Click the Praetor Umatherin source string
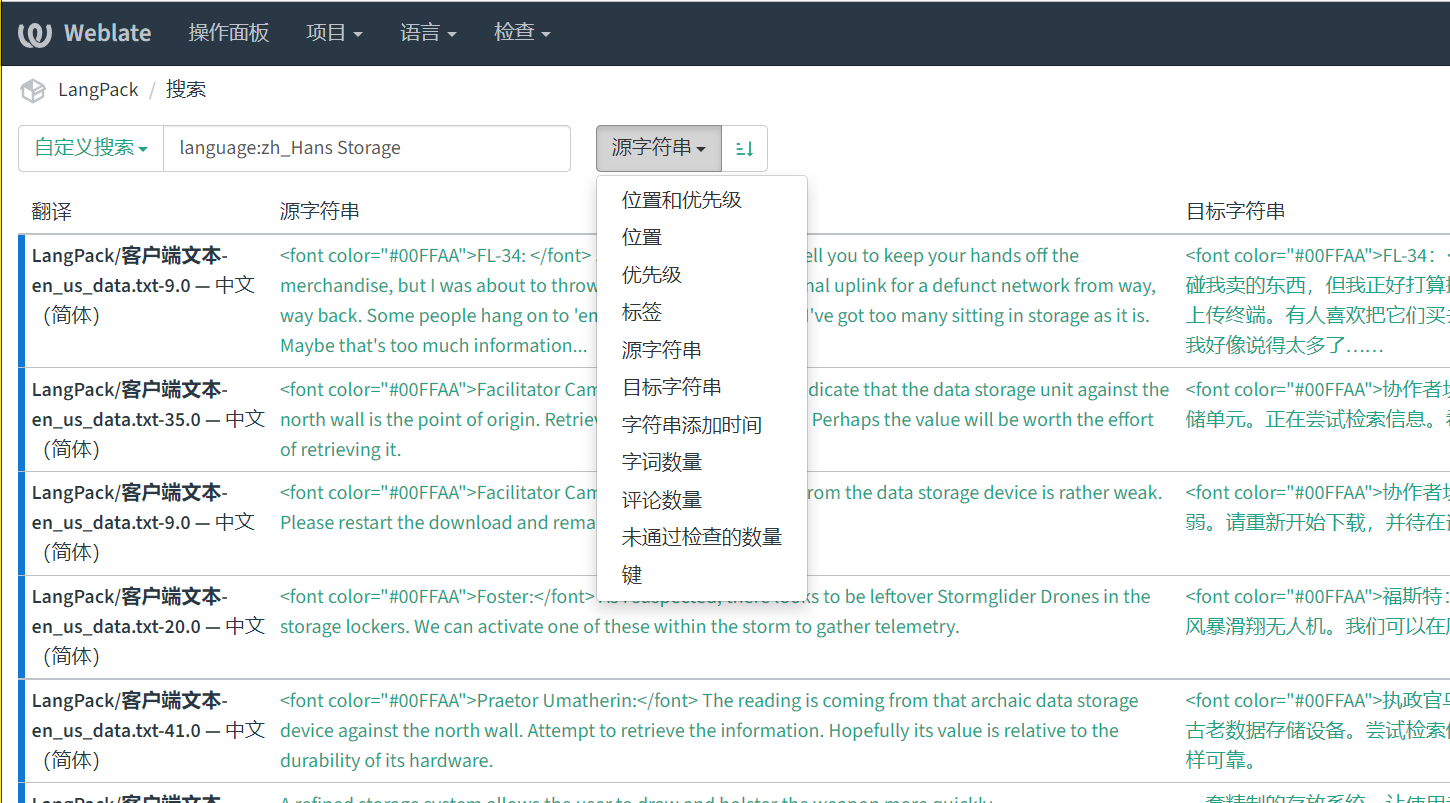 pos(709,730)
